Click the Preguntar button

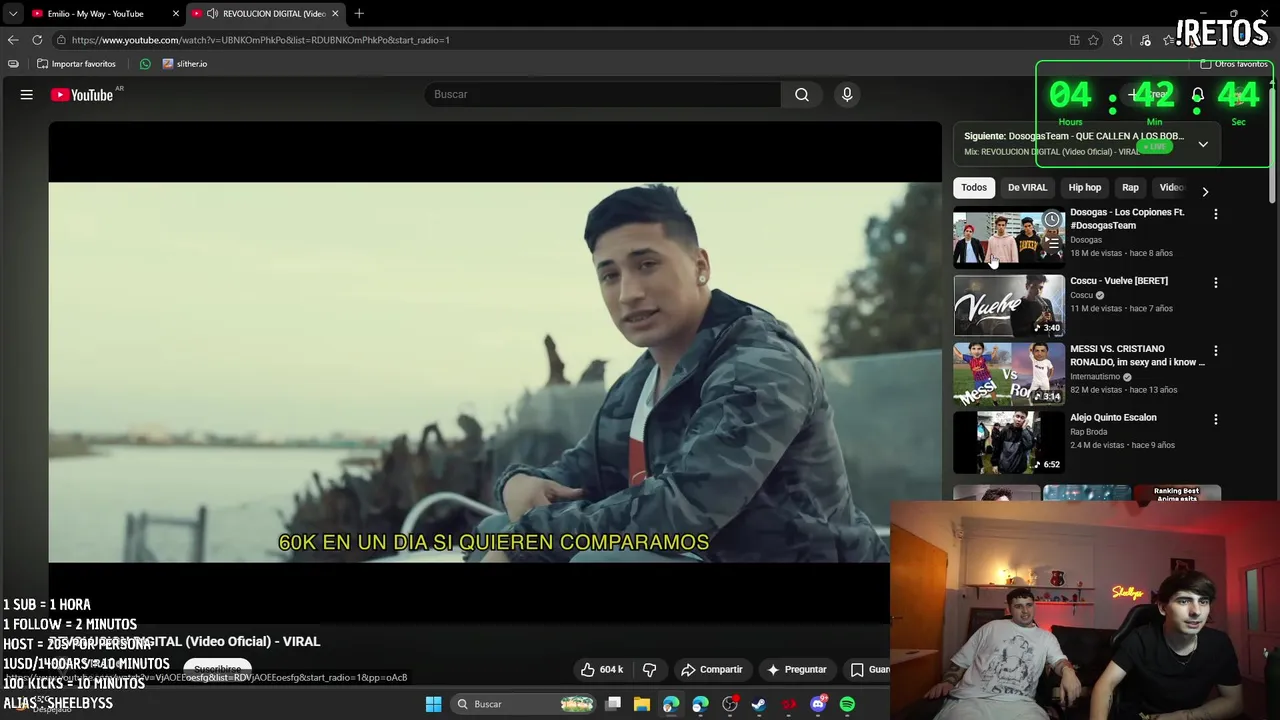797,669
